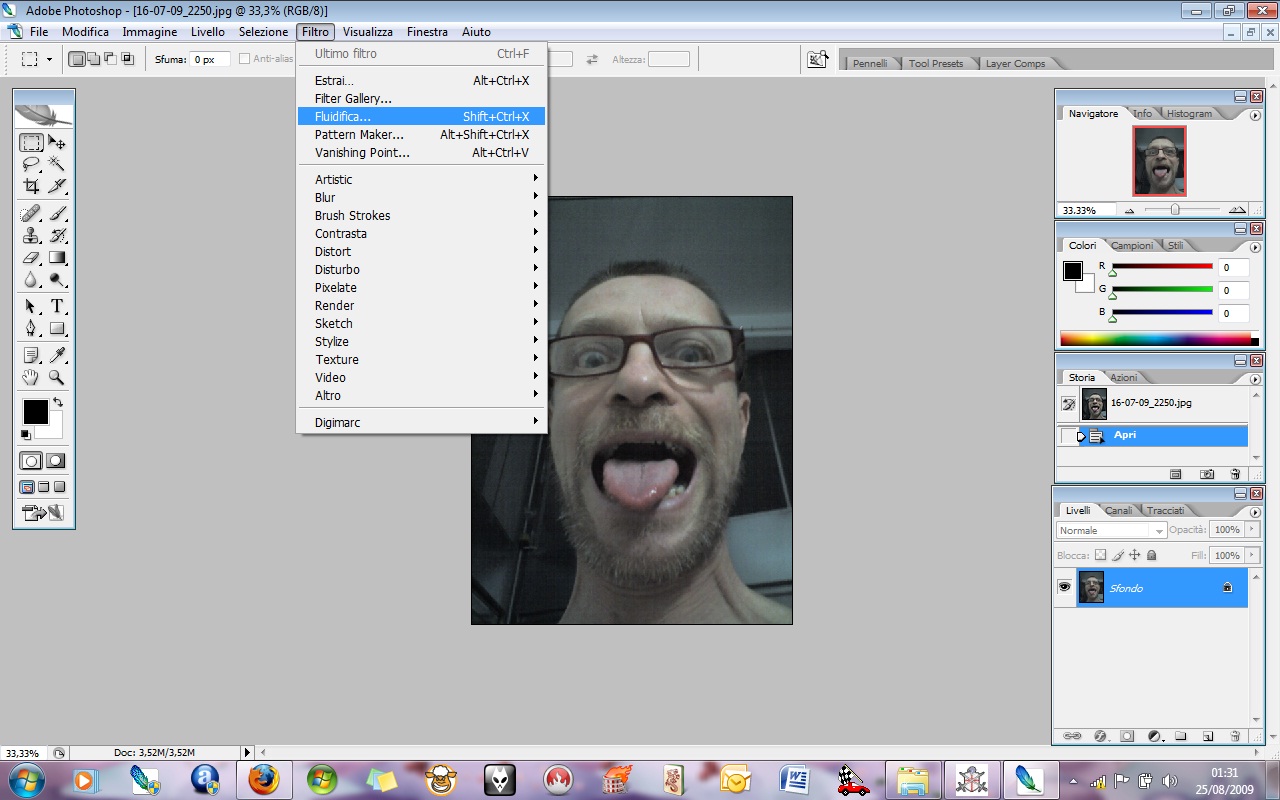Select the Eraser tool
The width and height of the screenshot is (1280, 800).
pyautogui.click(x=31, y=258)
